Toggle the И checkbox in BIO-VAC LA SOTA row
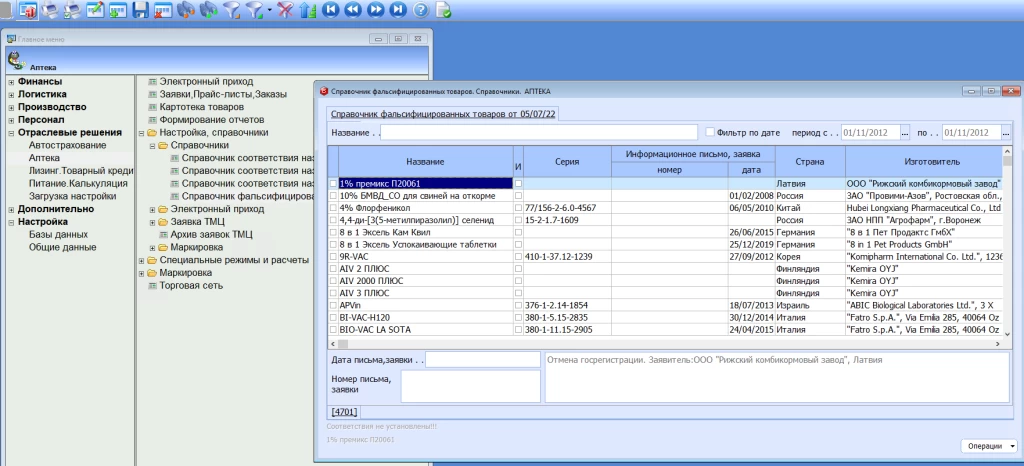The width and height of the screenshot is (1024, 466). (519, 330)
